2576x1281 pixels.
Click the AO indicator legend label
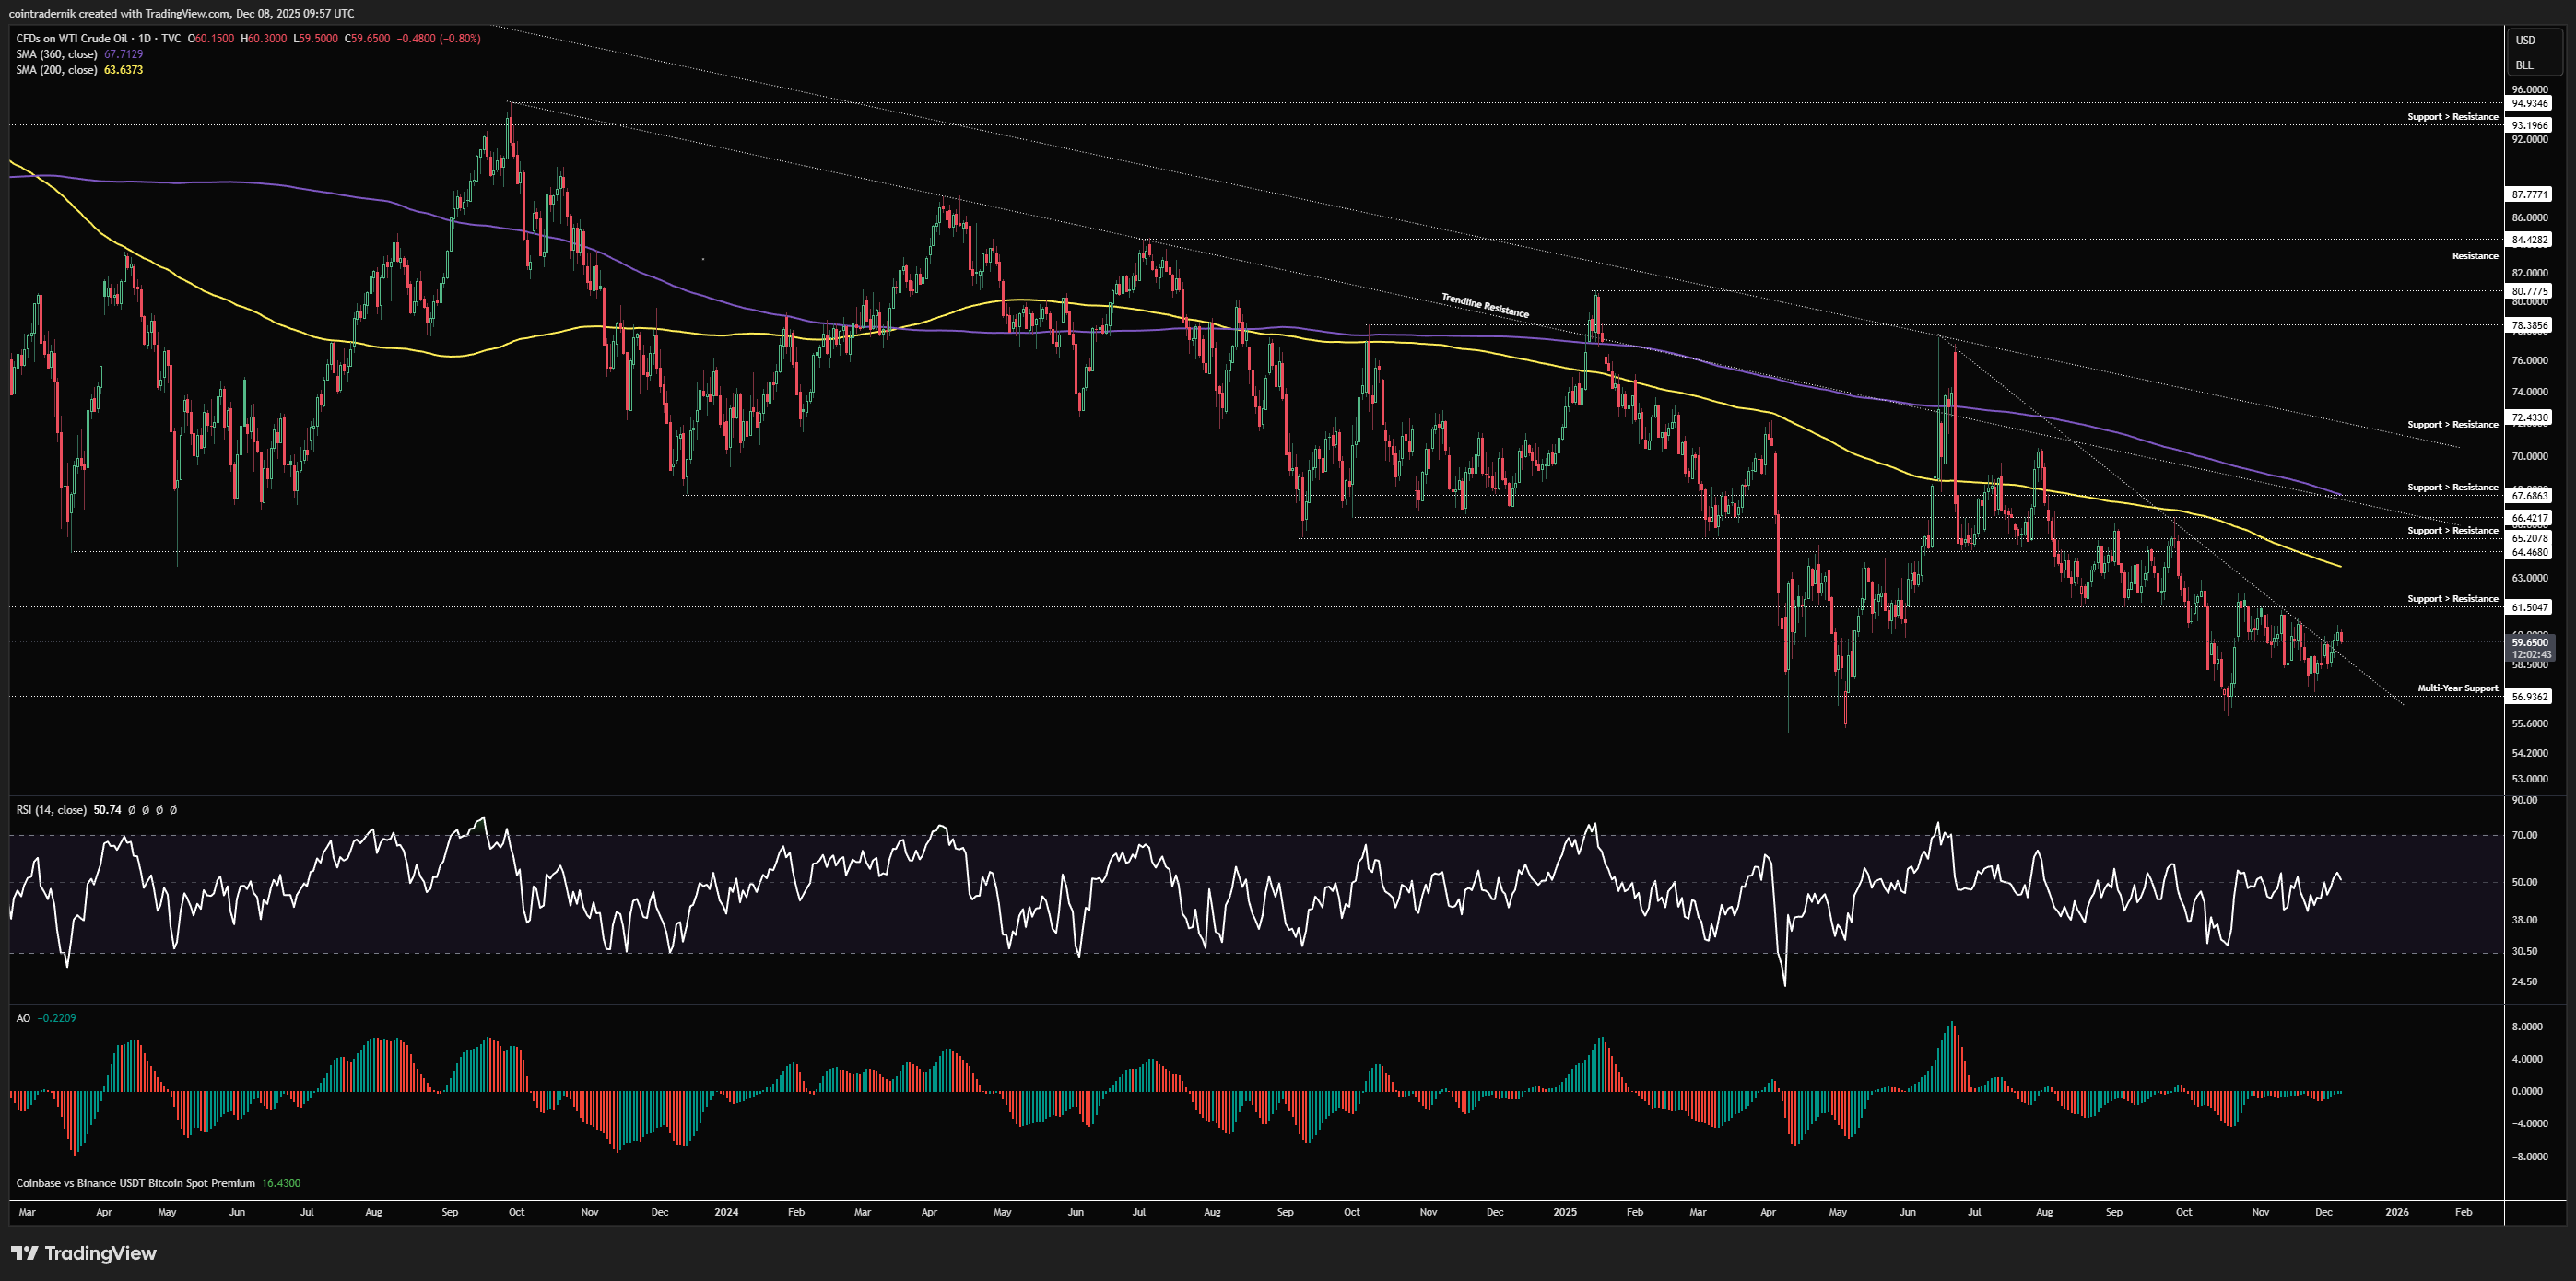coord(23,1018)
